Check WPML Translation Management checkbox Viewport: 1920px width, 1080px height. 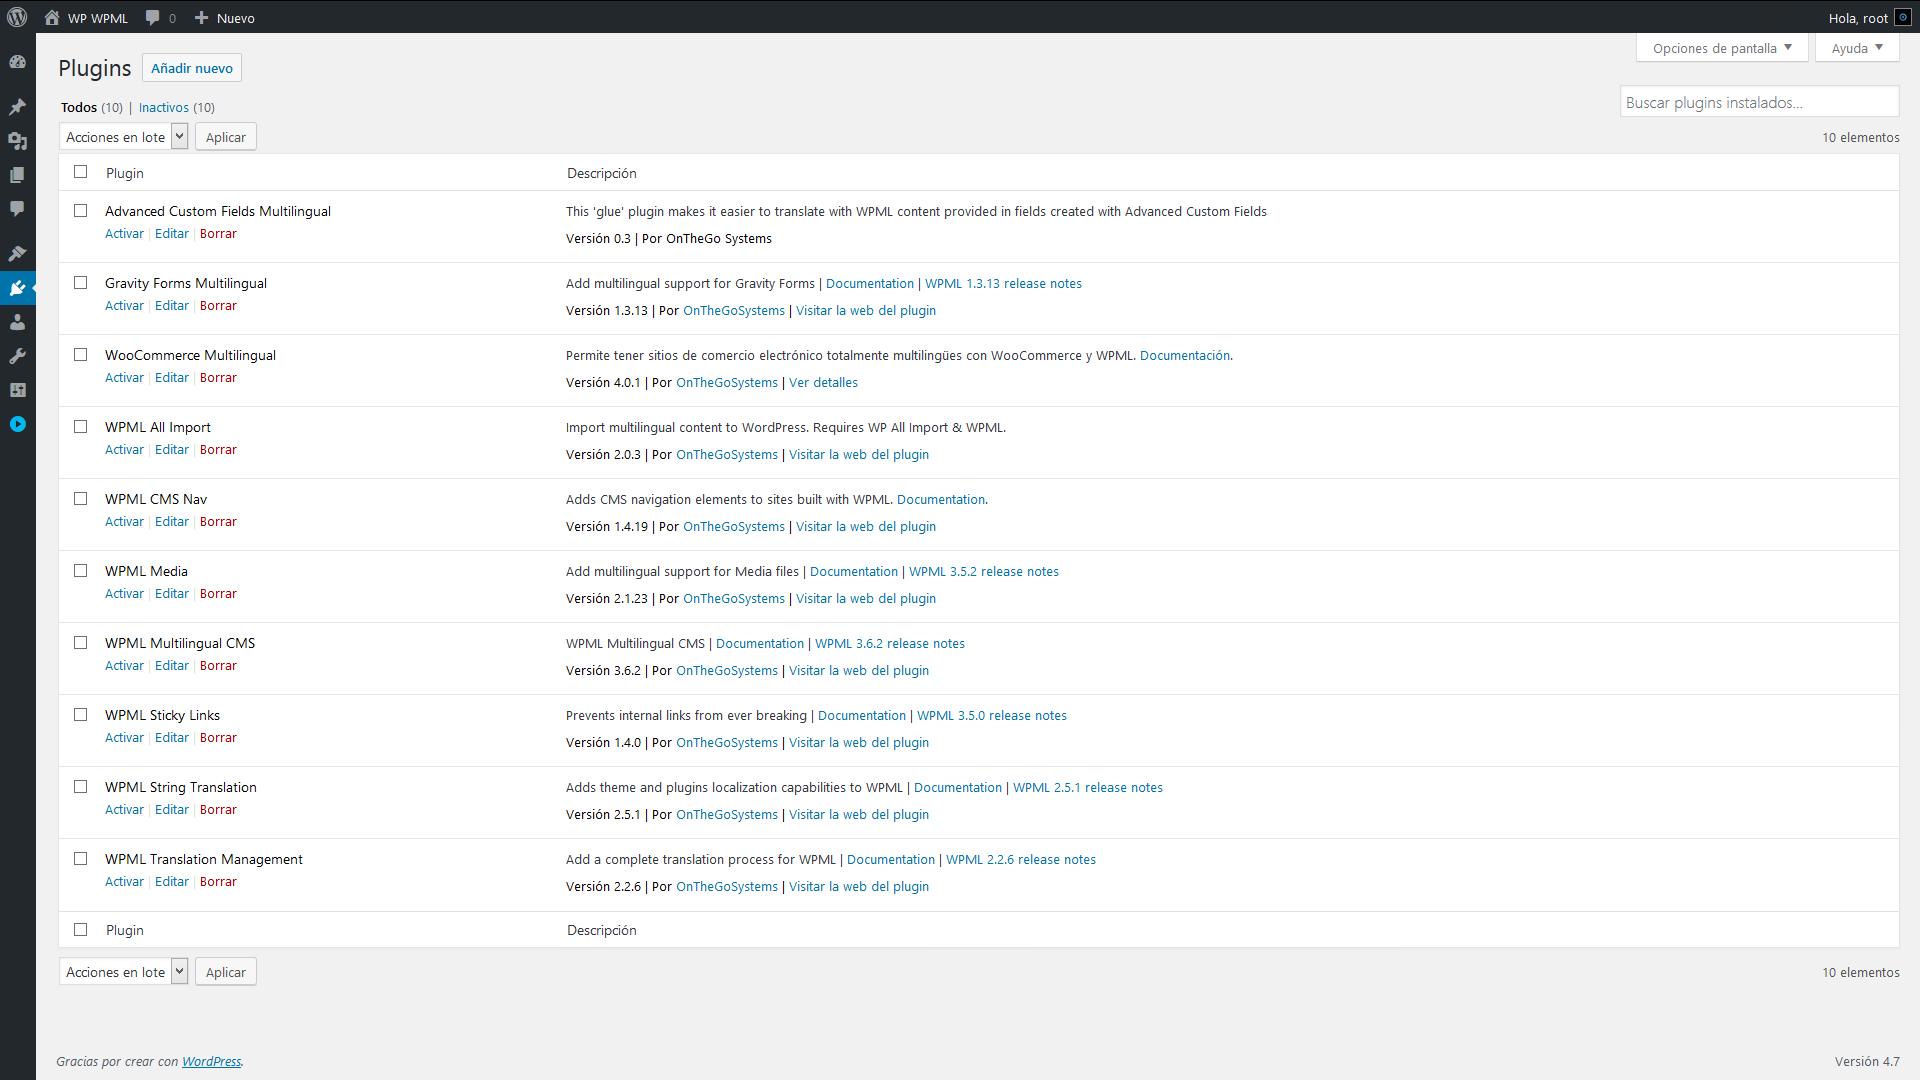pyautogui.click(x=81, y=859)
